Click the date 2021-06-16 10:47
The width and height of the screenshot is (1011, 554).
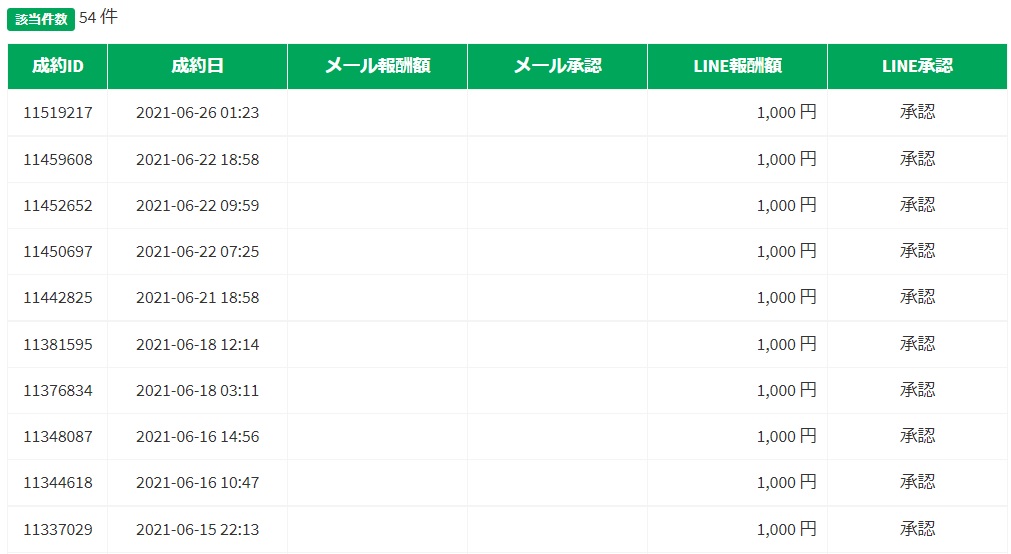point(197,483)
